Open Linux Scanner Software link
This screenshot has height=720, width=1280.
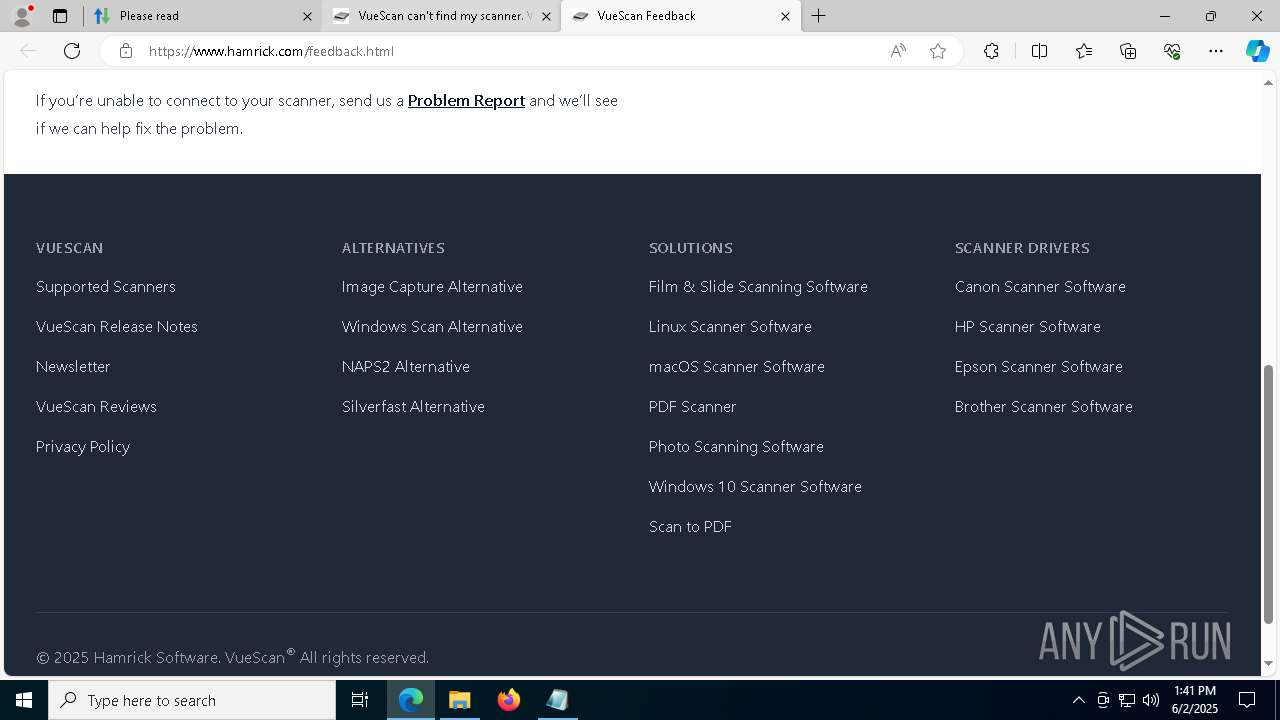730,327
